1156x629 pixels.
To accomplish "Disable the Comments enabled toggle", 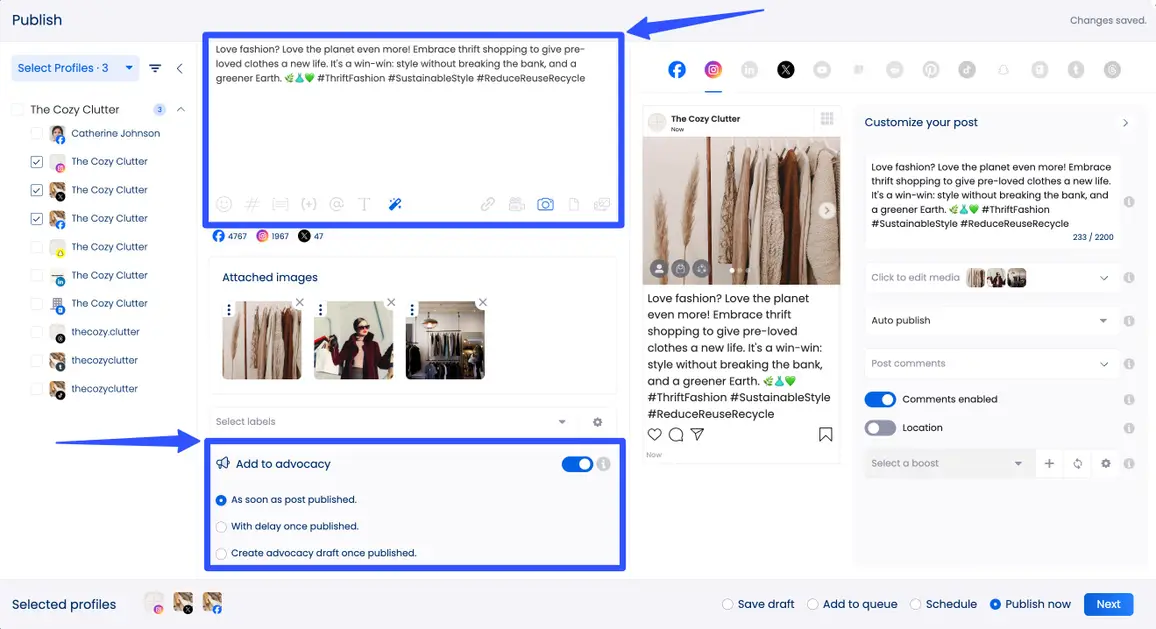I will [880, 399].
